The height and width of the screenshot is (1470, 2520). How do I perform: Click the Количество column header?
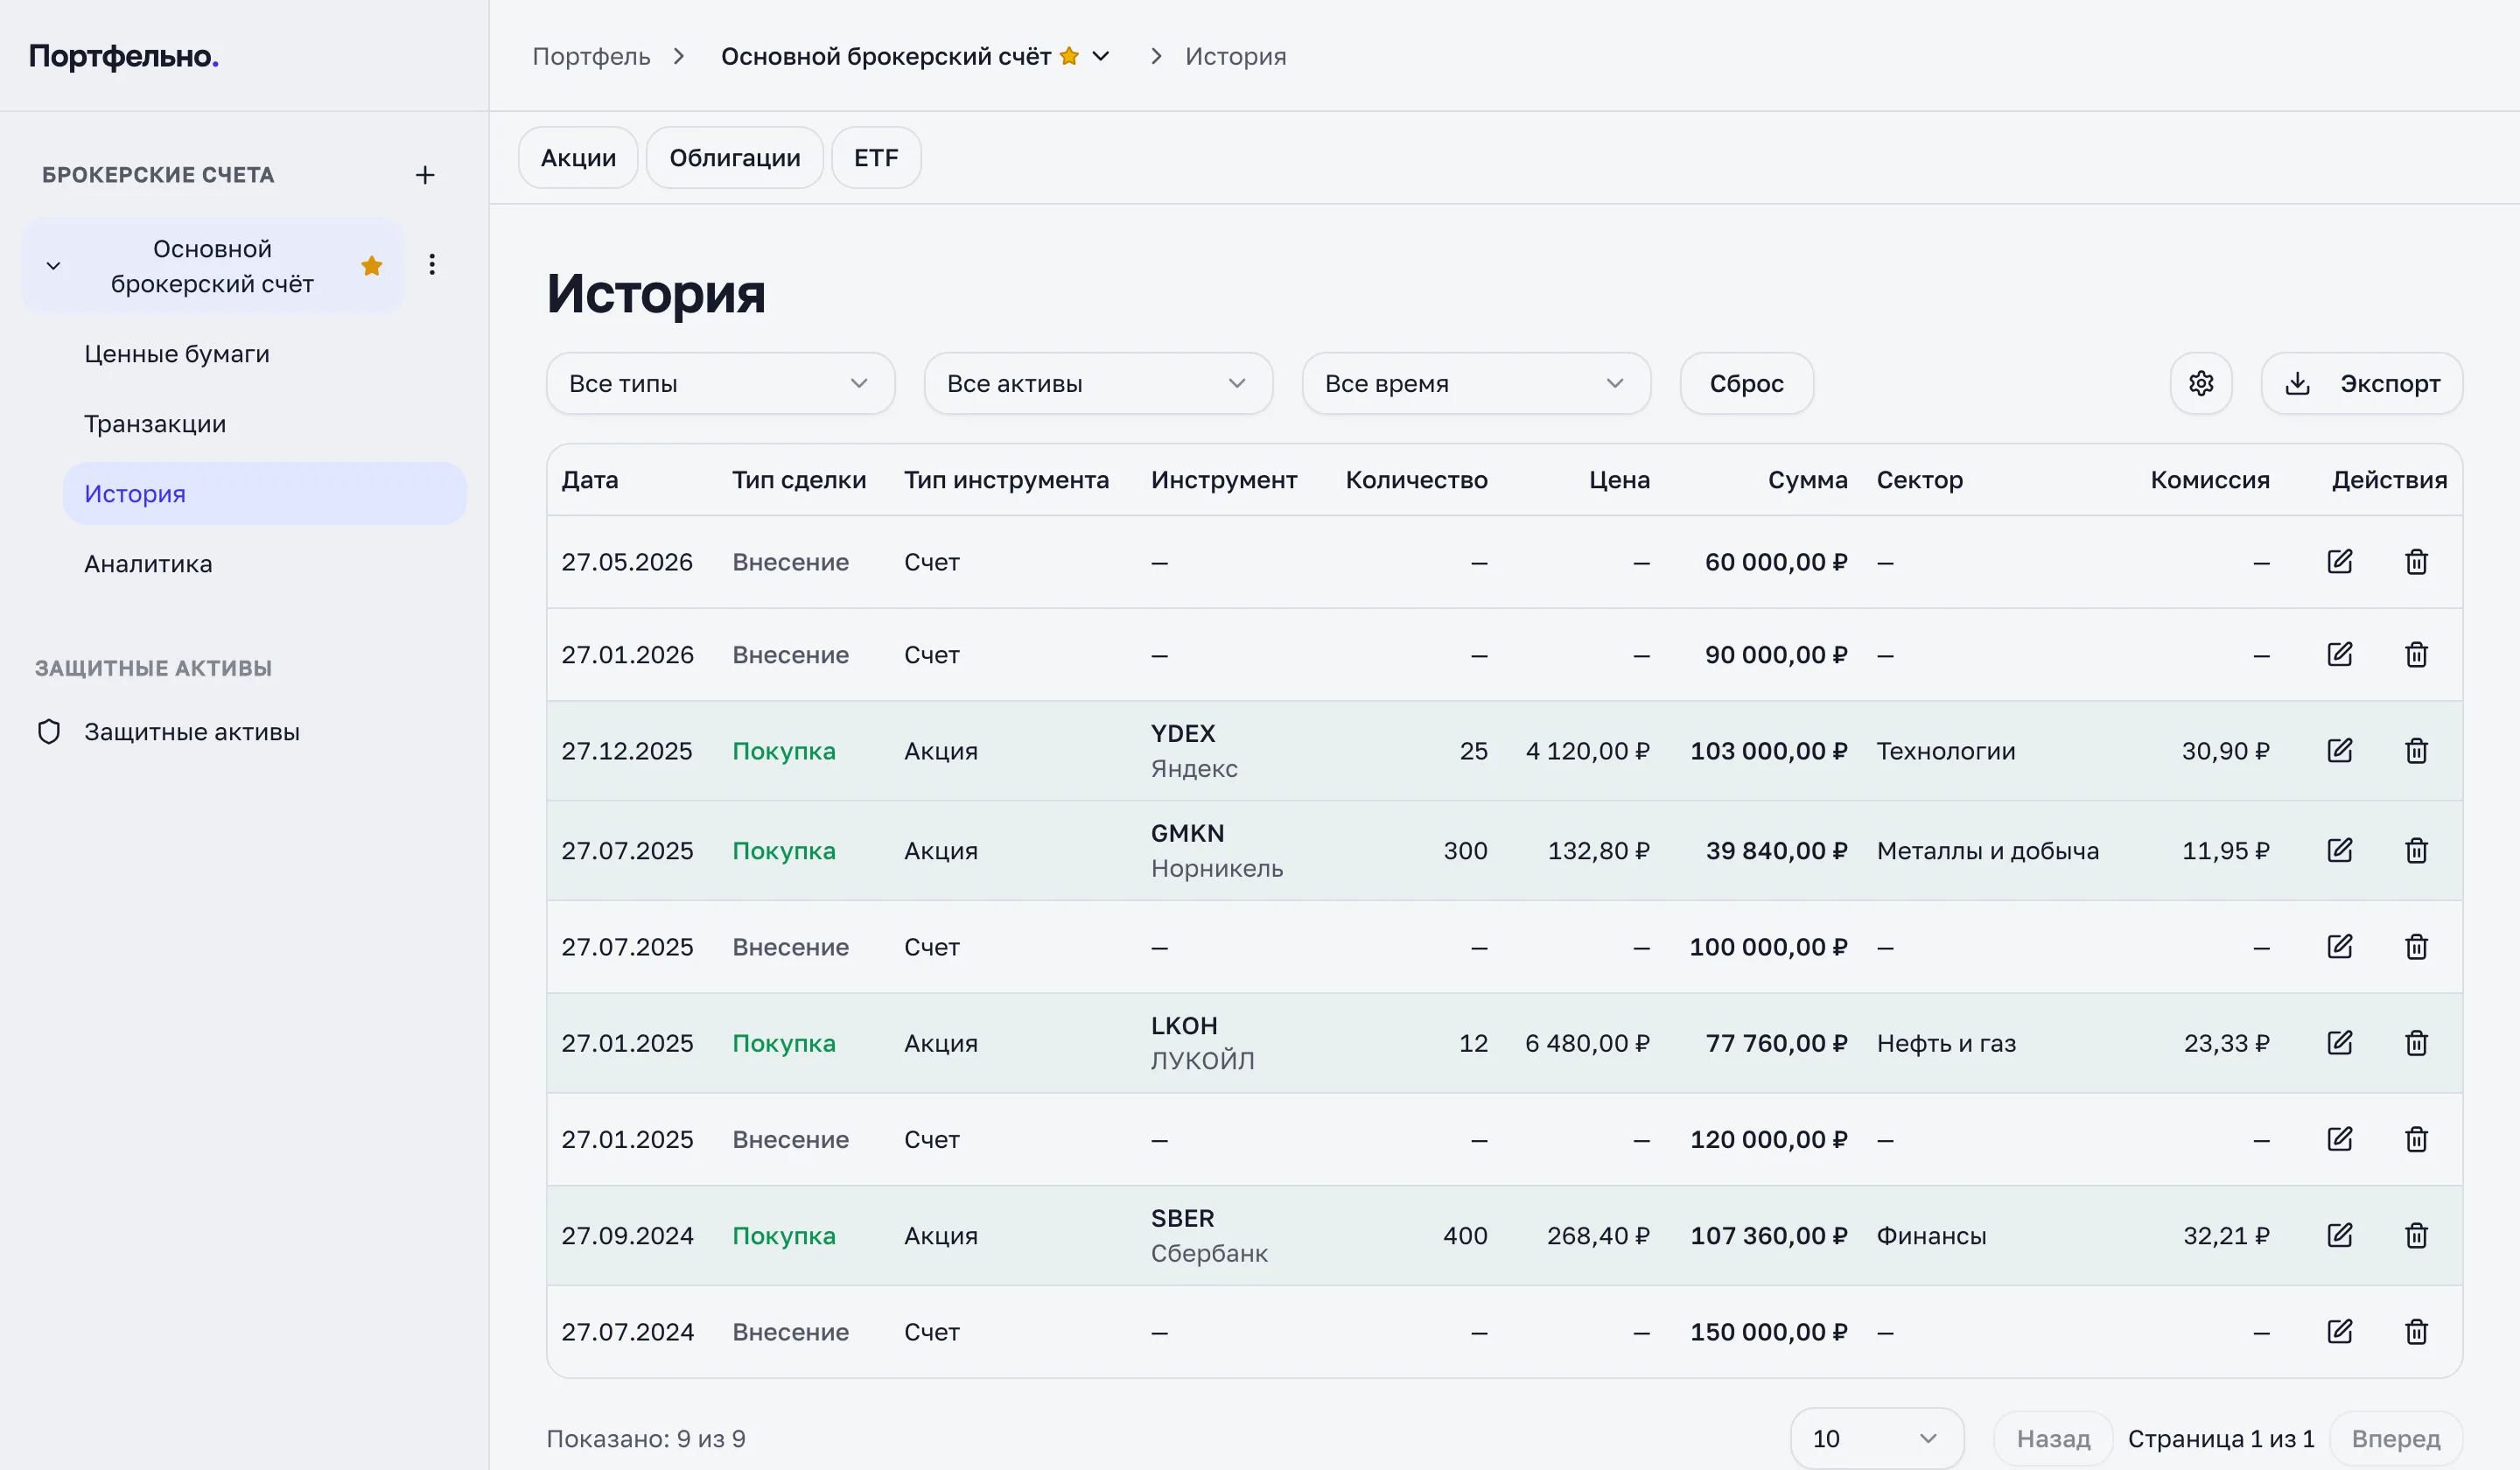[1416, 480]
